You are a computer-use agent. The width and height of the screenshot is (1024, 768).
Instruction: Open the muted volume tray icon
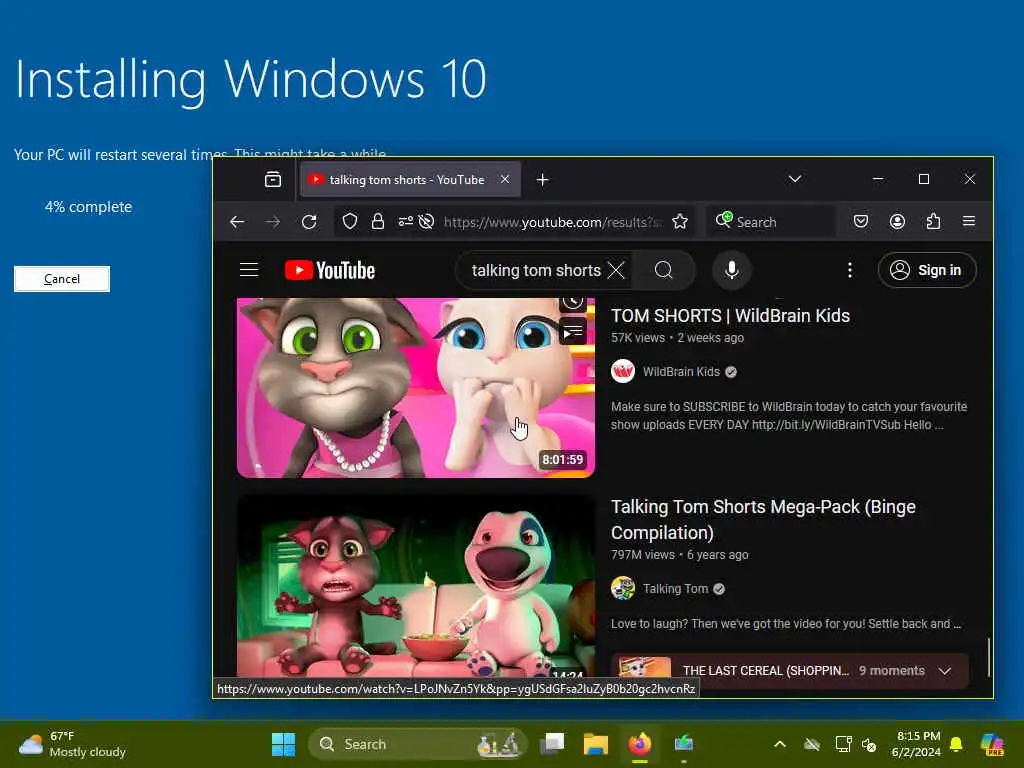click(x=869, y=744)
